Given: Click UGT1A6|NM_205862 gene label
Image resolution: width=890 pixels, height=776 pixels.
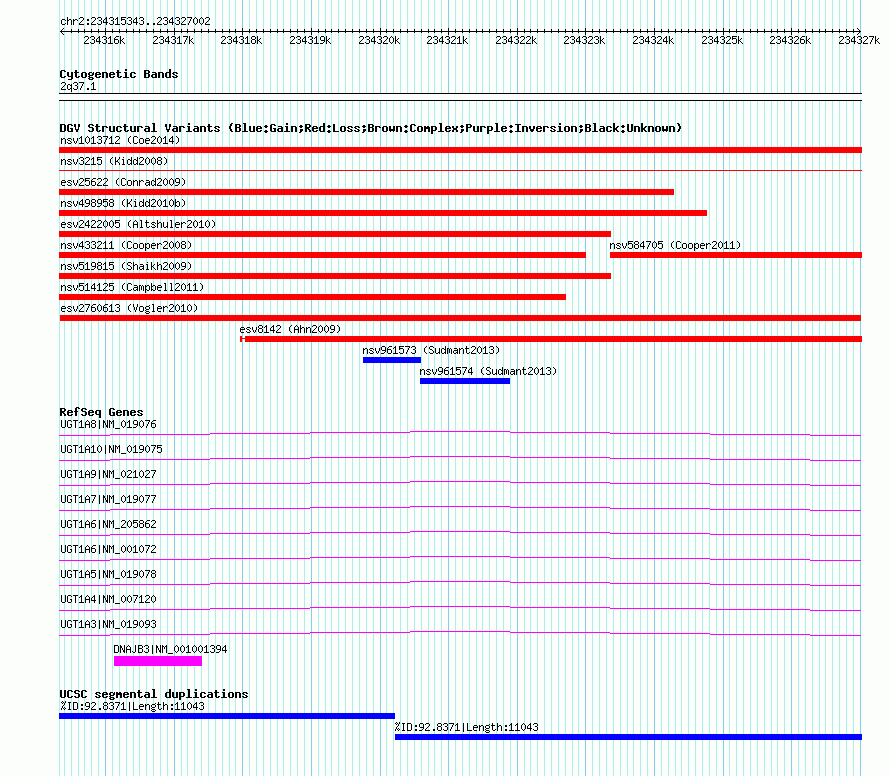Looking at the screenshot, I should [108, 525].
